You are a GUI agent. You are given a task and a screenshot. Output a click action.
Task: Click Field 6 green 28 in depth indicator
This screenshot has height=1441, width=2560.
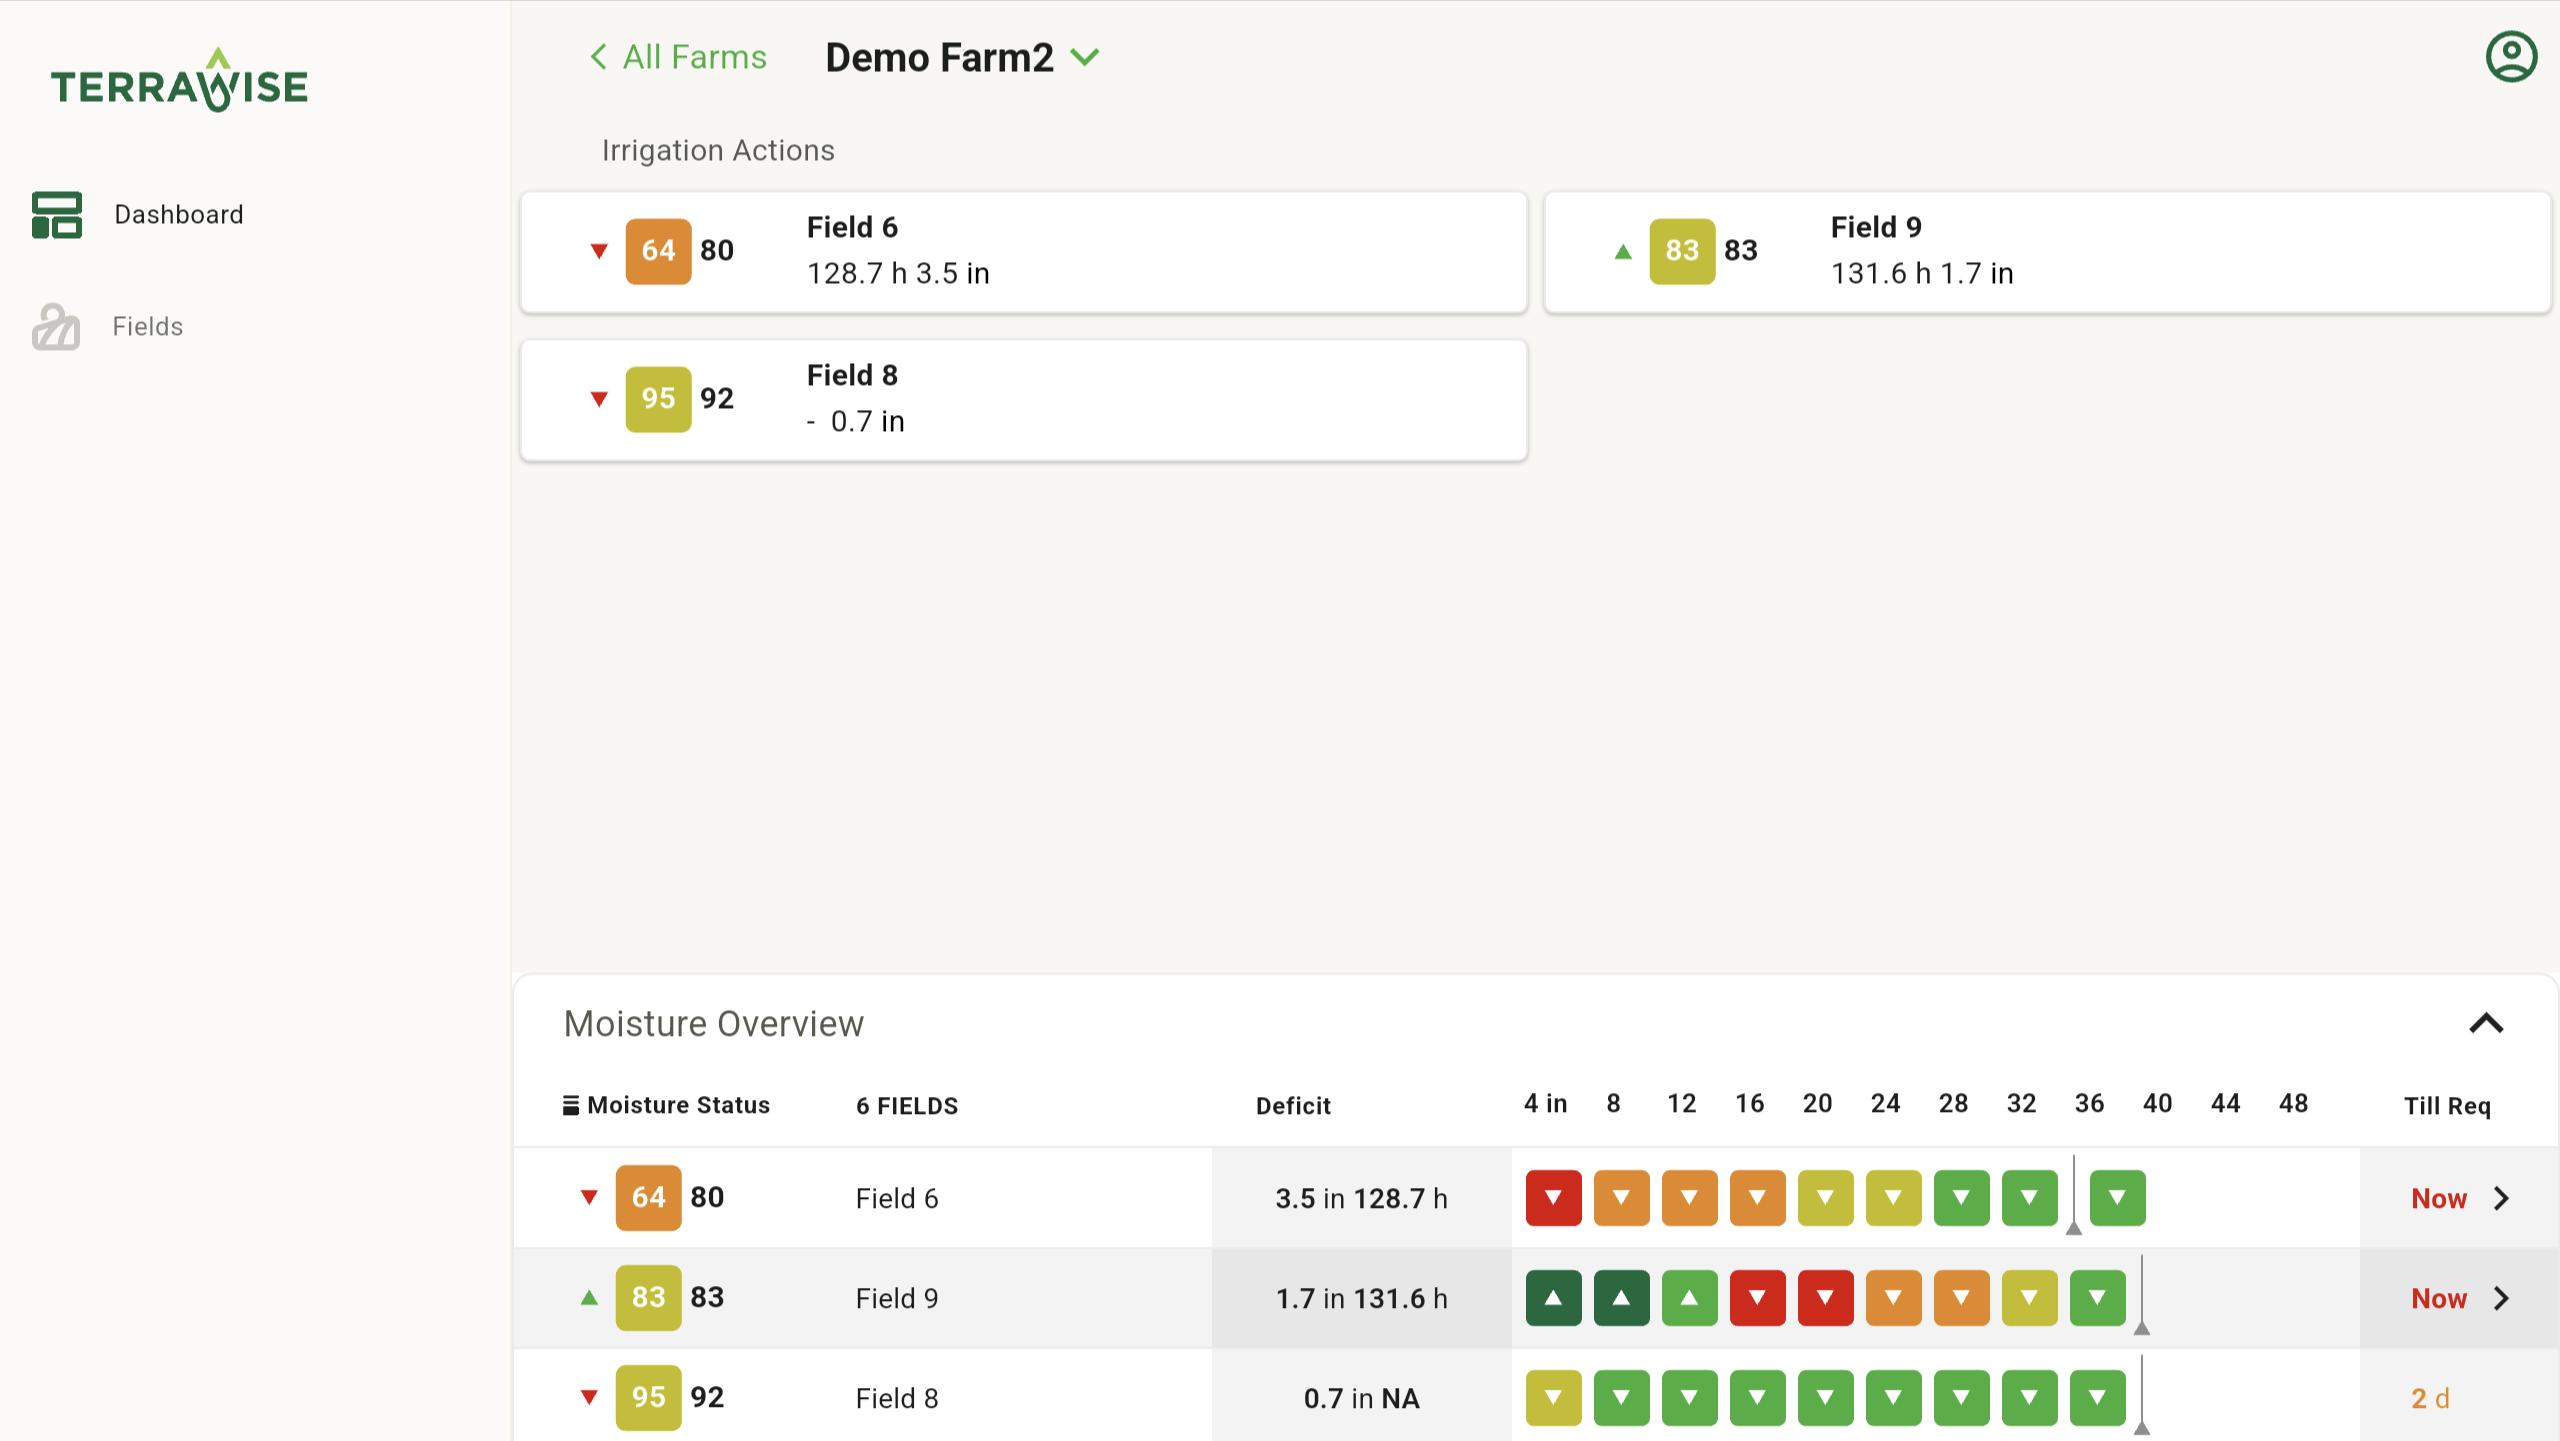(x=1962, y=1198)
